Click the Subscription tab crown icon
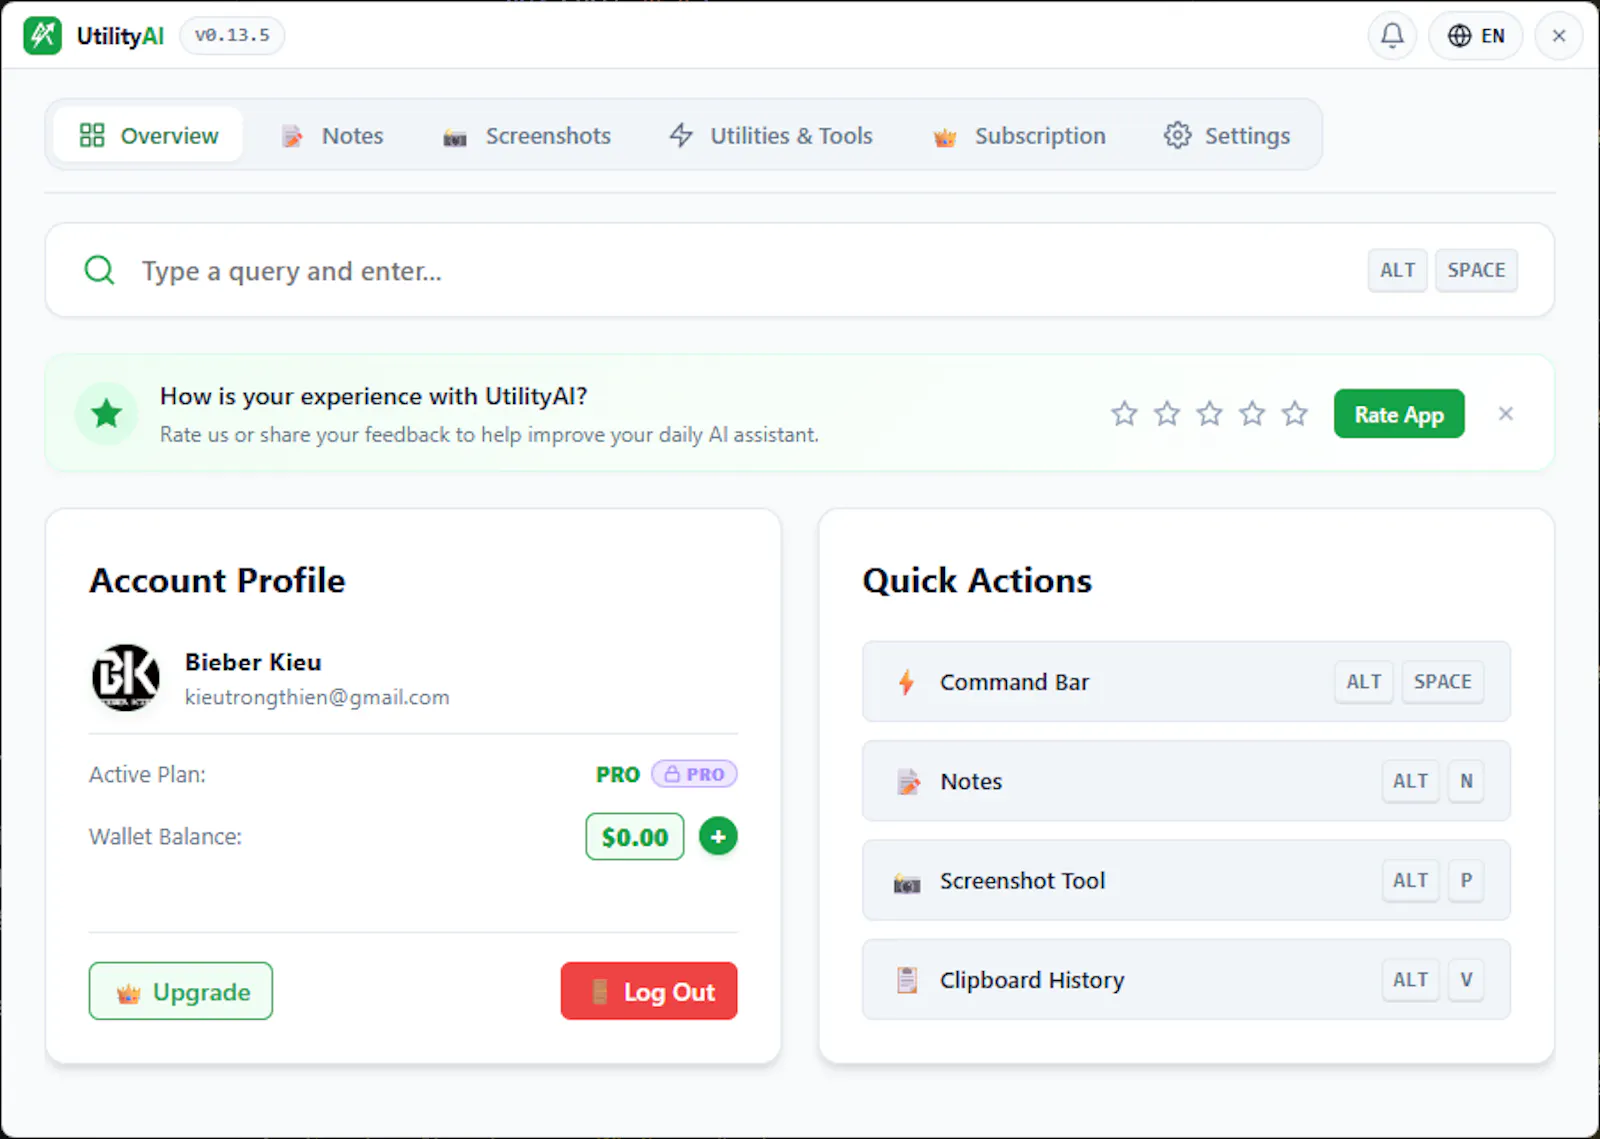 click(945, 137)
